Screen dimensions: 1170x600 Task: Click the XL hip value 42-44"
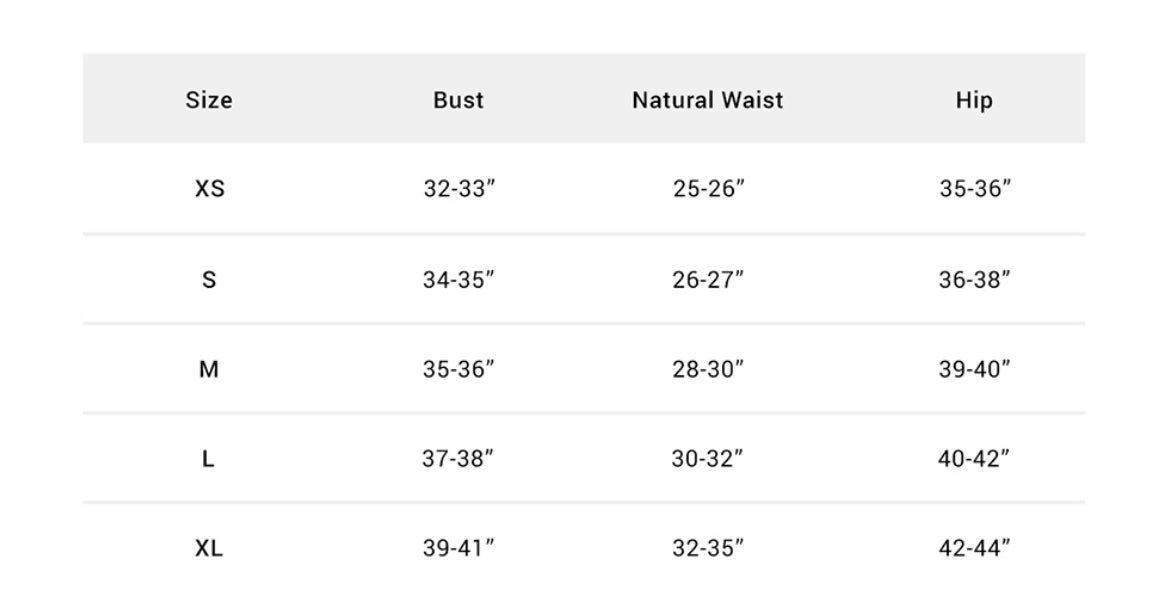tap(975, 549)
